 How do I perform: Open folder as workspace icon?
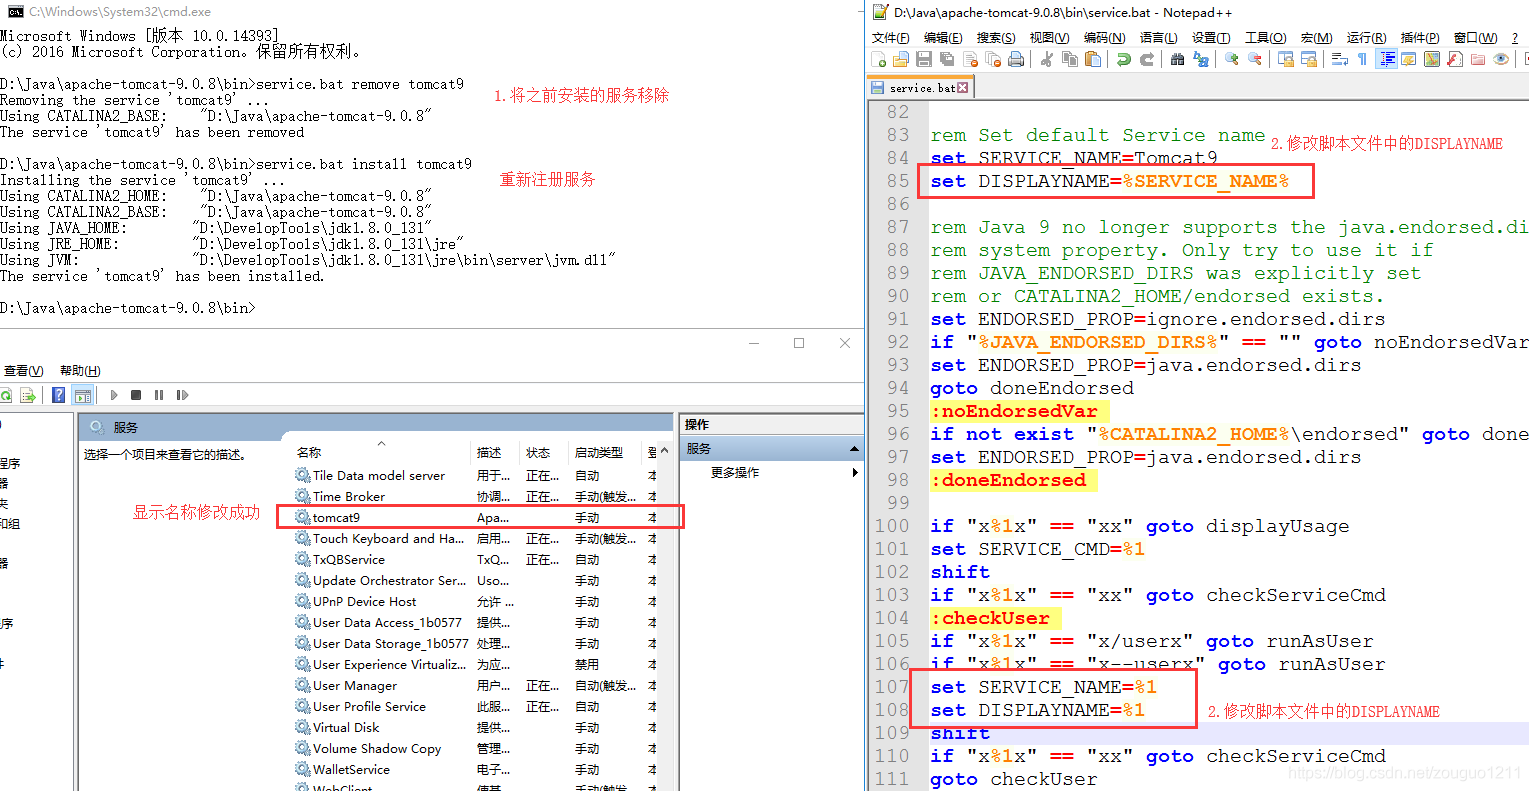click(1478, 60)
